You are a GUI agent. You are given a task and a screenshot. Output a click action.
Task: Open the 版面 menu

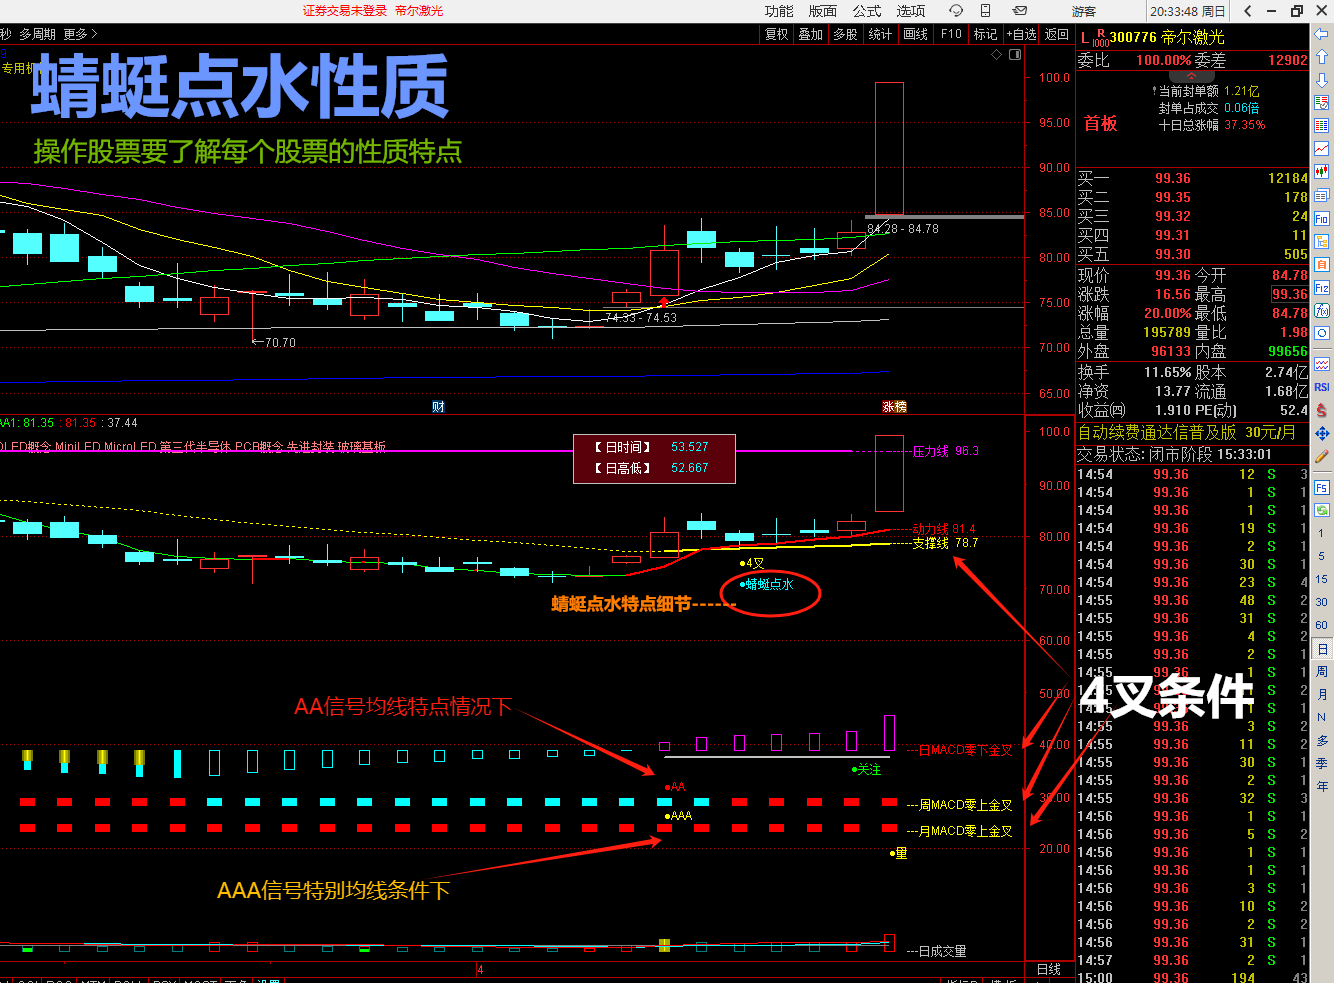[x=823, y=11]
